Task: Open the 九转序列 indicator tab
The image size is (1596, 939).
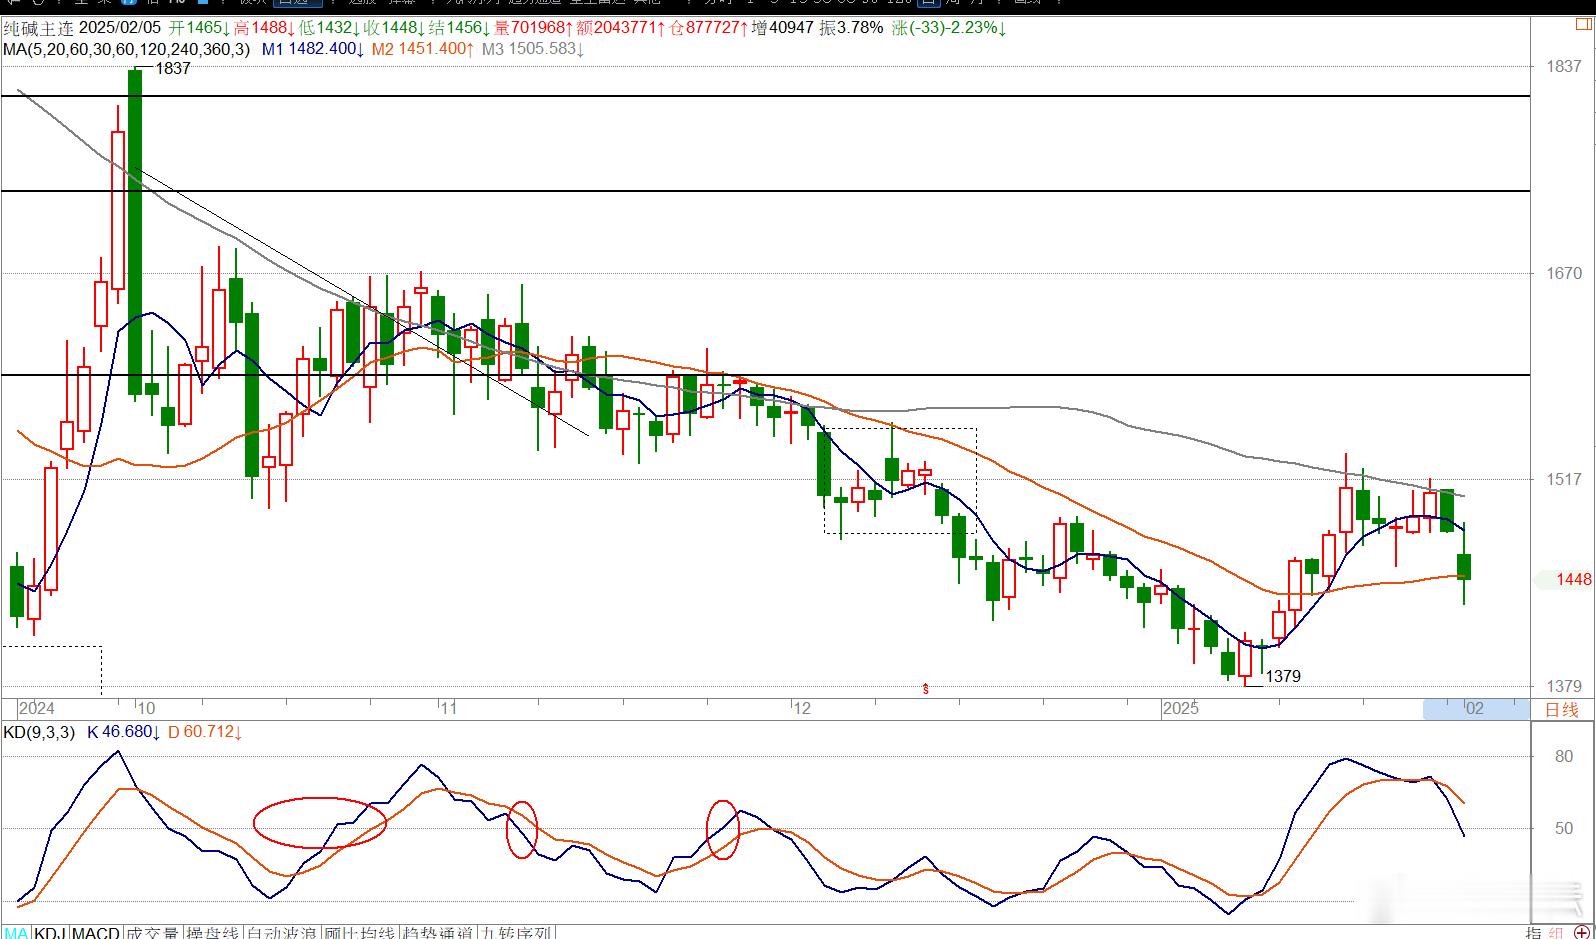Action: (515, 932)
